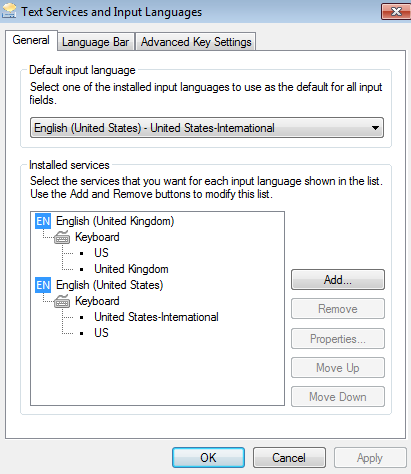Select Keyboard node under English (United States)
This screenshot has width=411, height=474.
pos(97,301)
